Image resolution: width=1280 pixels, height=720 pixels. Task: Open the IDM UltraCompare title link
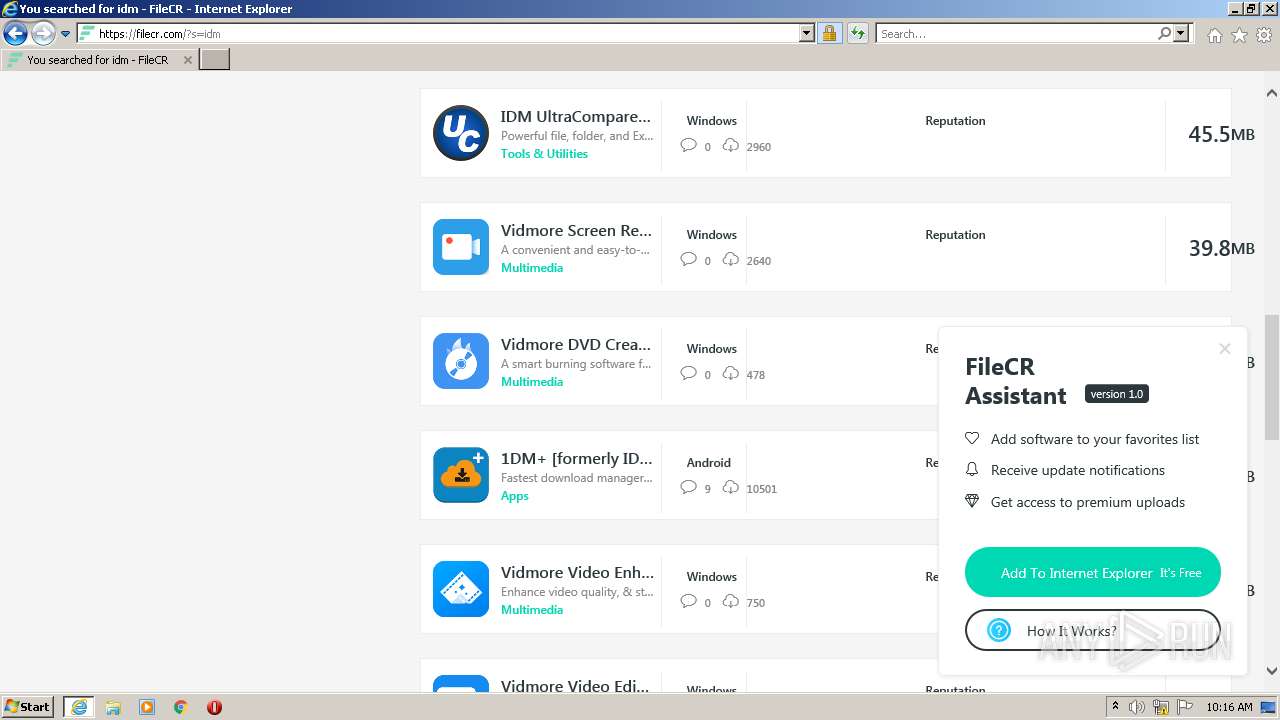pos(576,116)
